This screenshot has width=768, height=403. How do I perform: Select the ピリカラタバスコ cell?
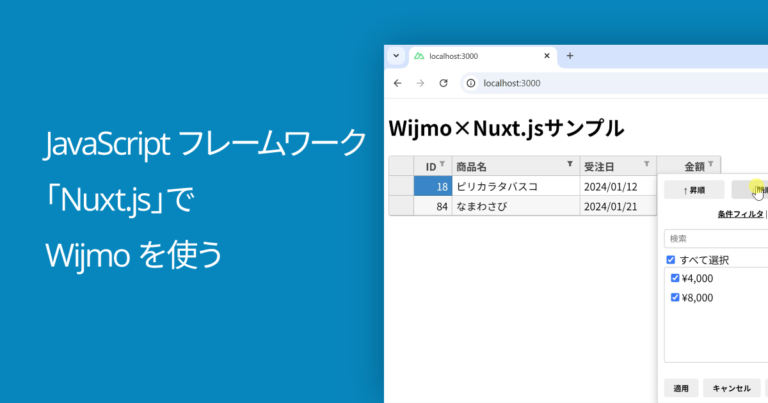tap(516, 186)
